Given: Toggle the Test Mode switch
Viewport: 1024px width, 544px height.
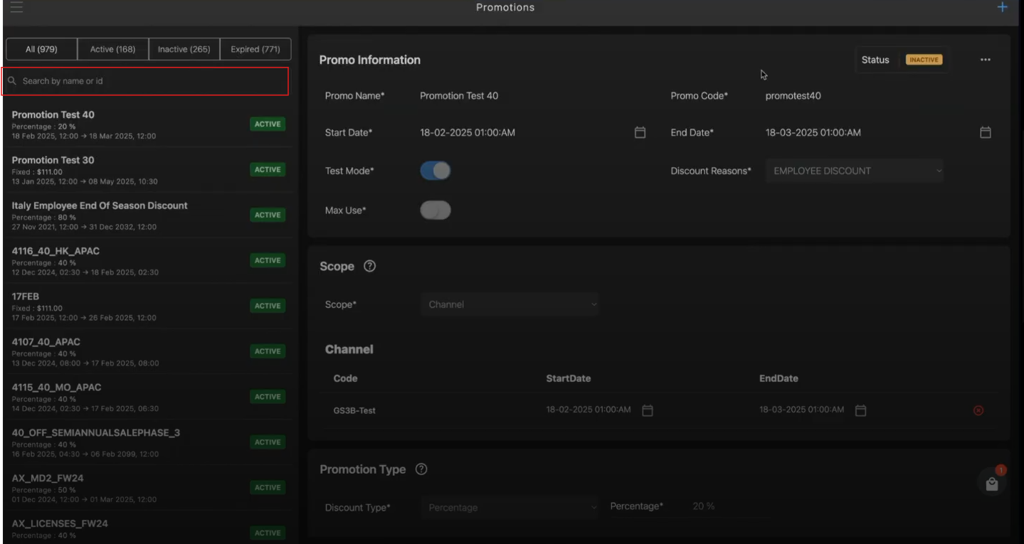Looking at the screenshot, I should coord(436,170).
